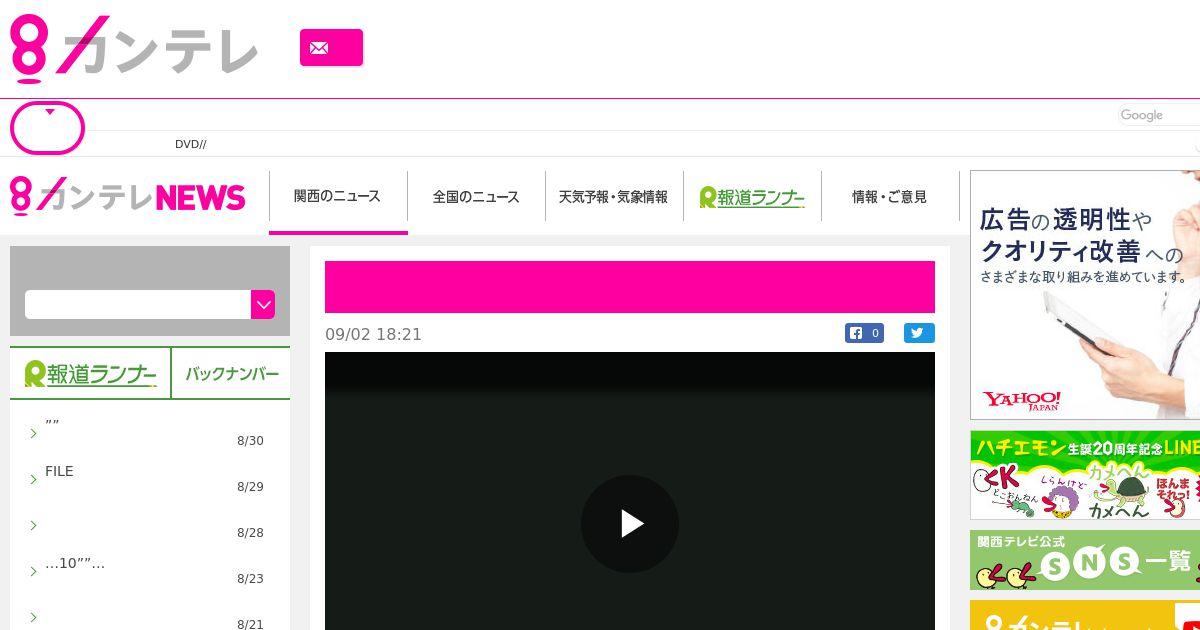Open the 関西テレビ公式 SNS一覧 banner
1200x630 pixels.
[1085, 560]
